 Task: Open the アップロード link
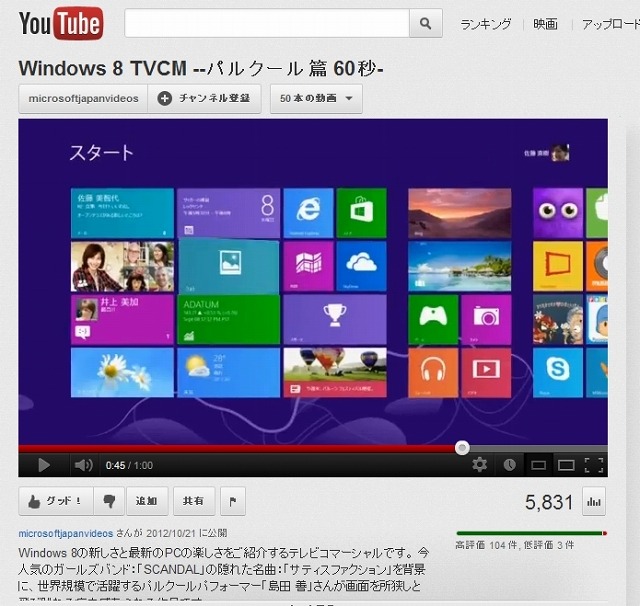coord(611,24)
